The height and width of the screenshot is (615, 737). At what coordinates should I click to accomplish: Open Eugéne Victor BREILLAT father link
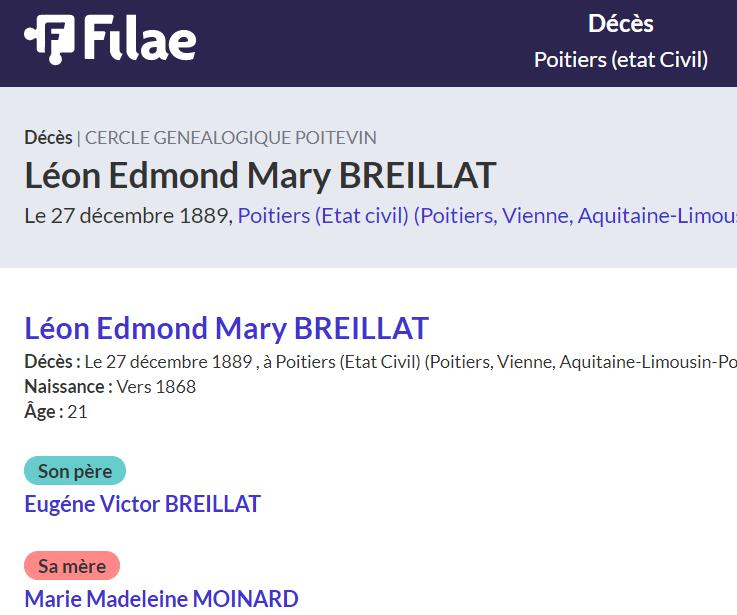click(142, 504)
